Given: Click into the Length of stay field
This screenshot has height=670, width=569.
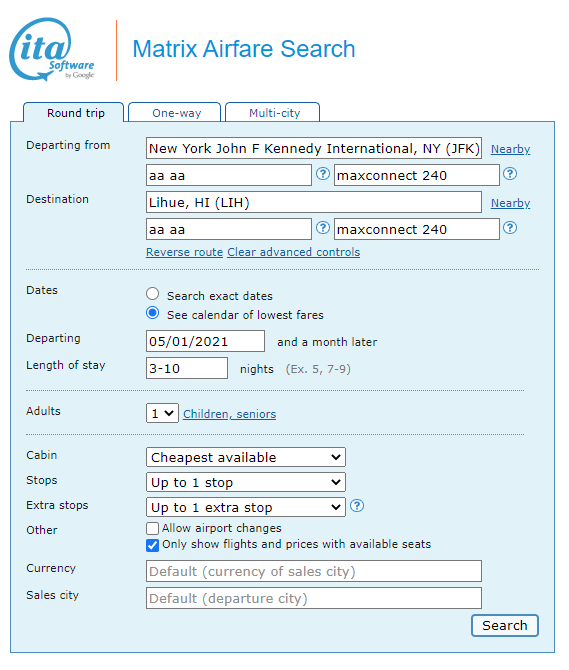Looking at the screenshot, I should click(x=187, y=368).
